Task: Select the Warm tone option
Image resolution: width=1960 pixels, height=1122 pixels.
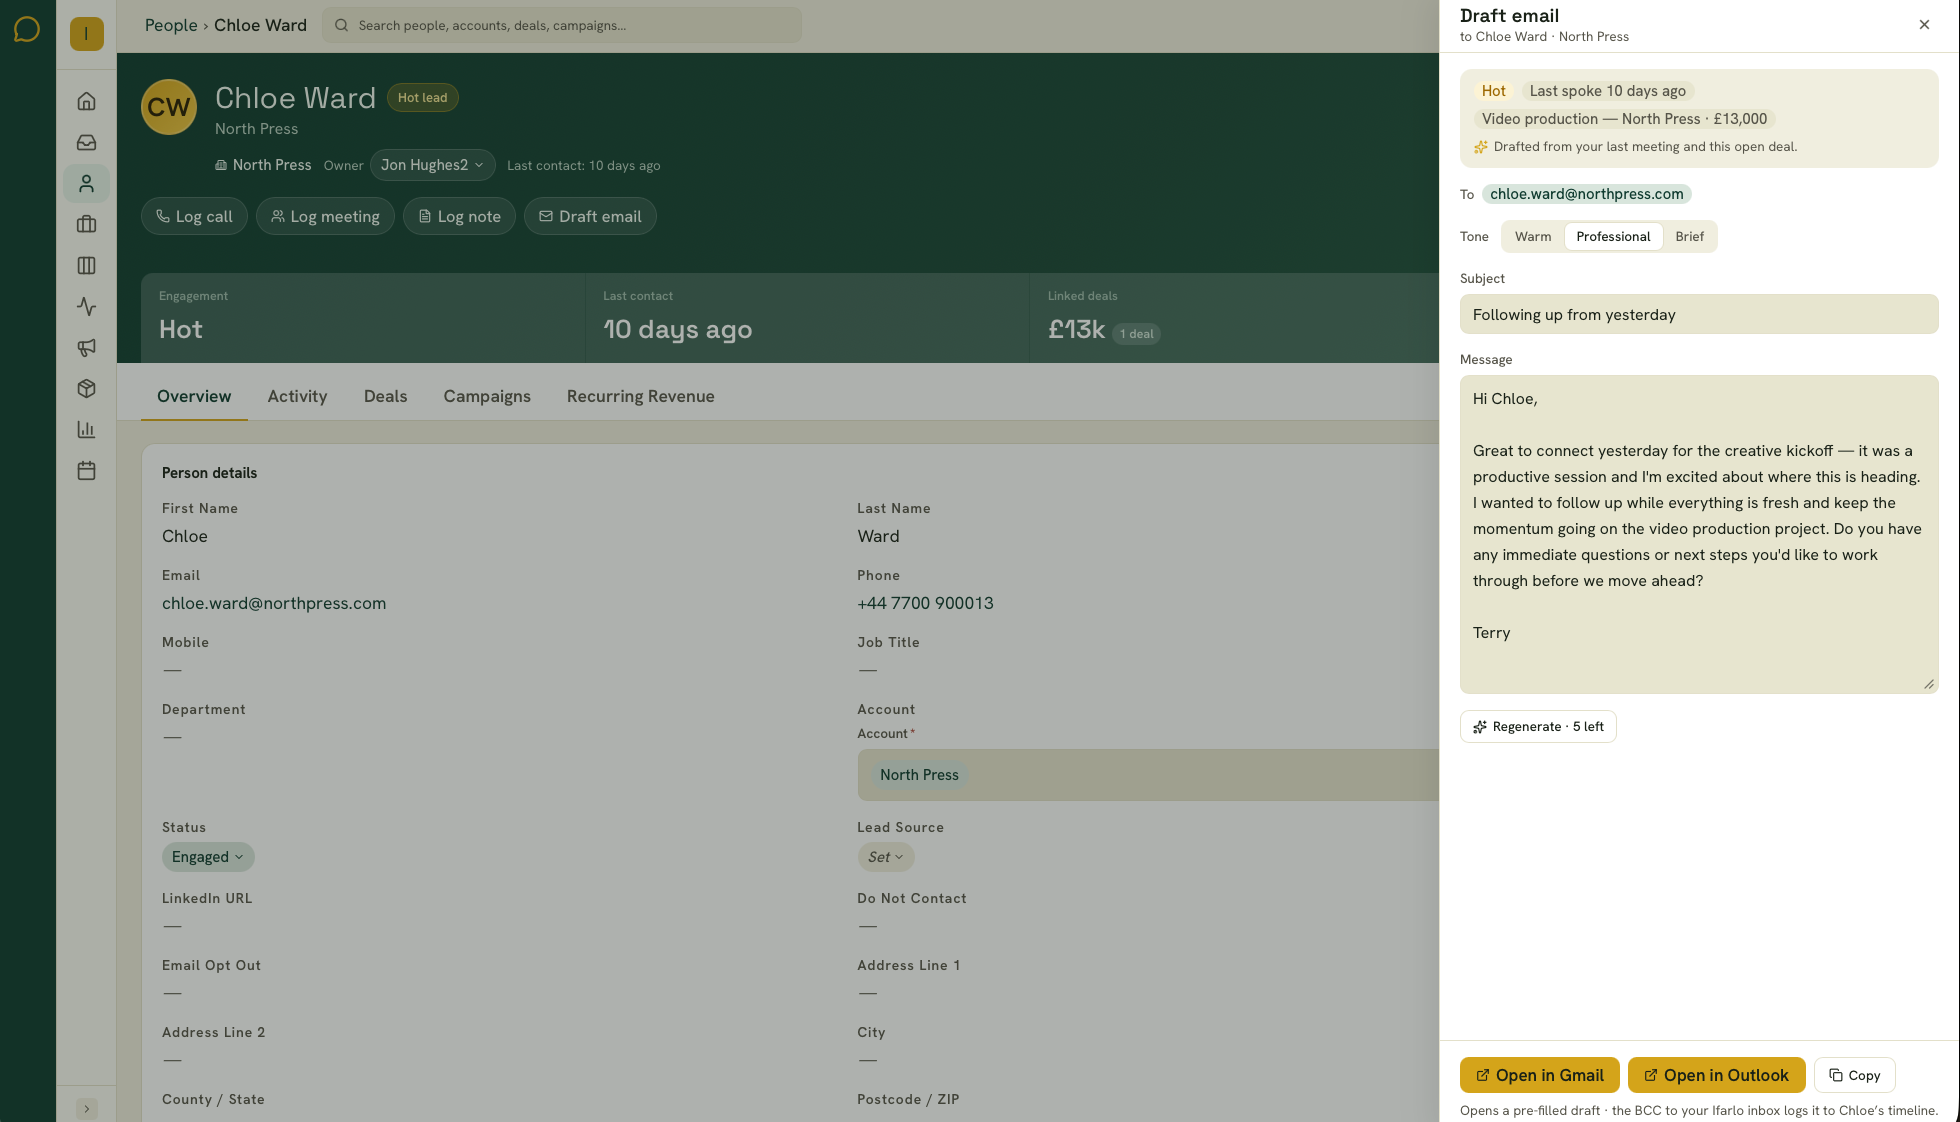Action: [1533, 236]
